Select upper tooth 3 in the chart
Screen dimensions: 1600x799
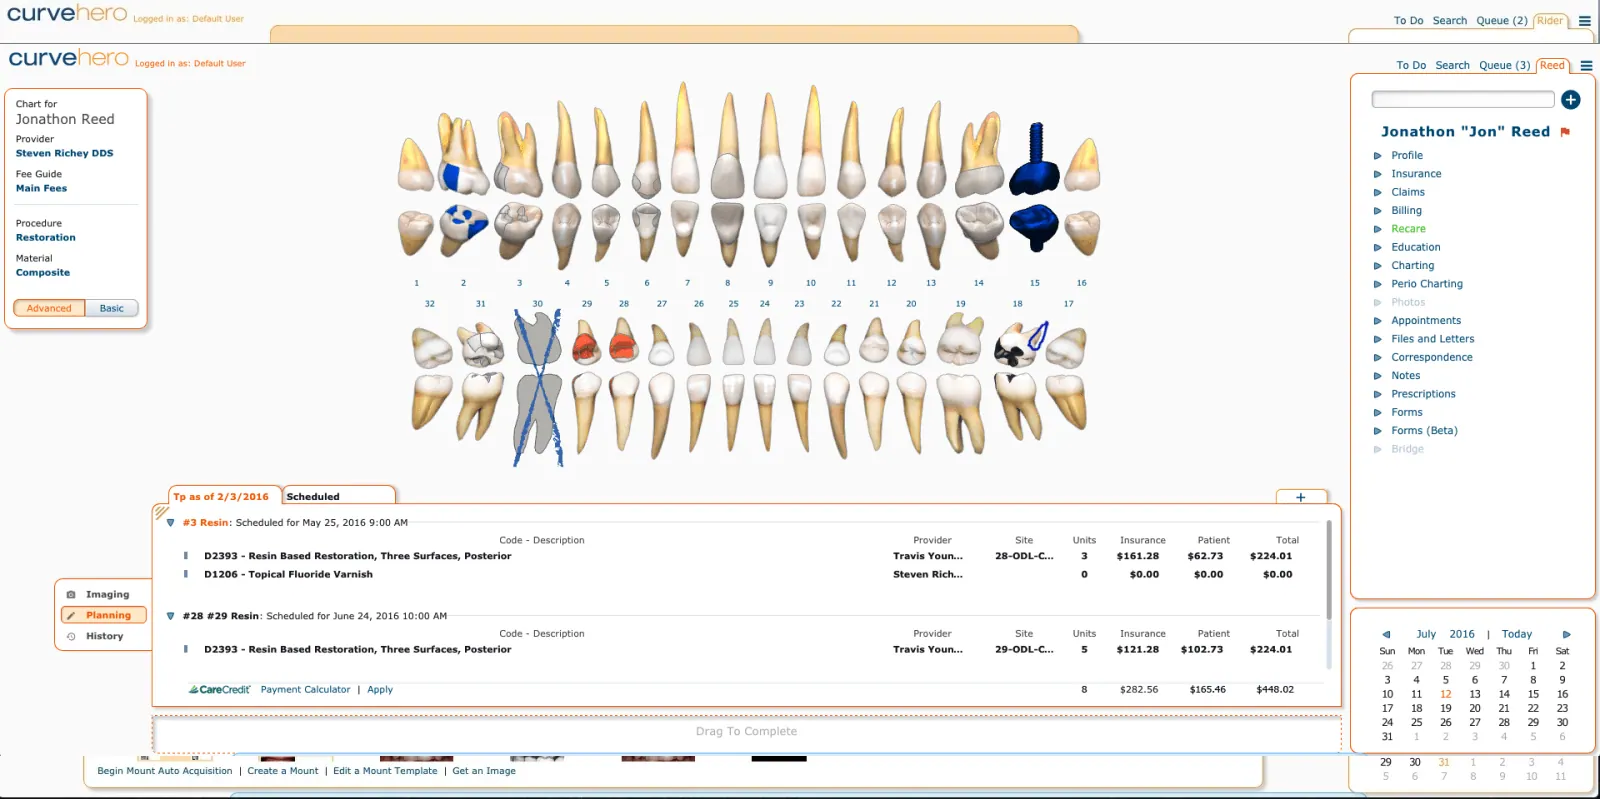coord(518,152)
